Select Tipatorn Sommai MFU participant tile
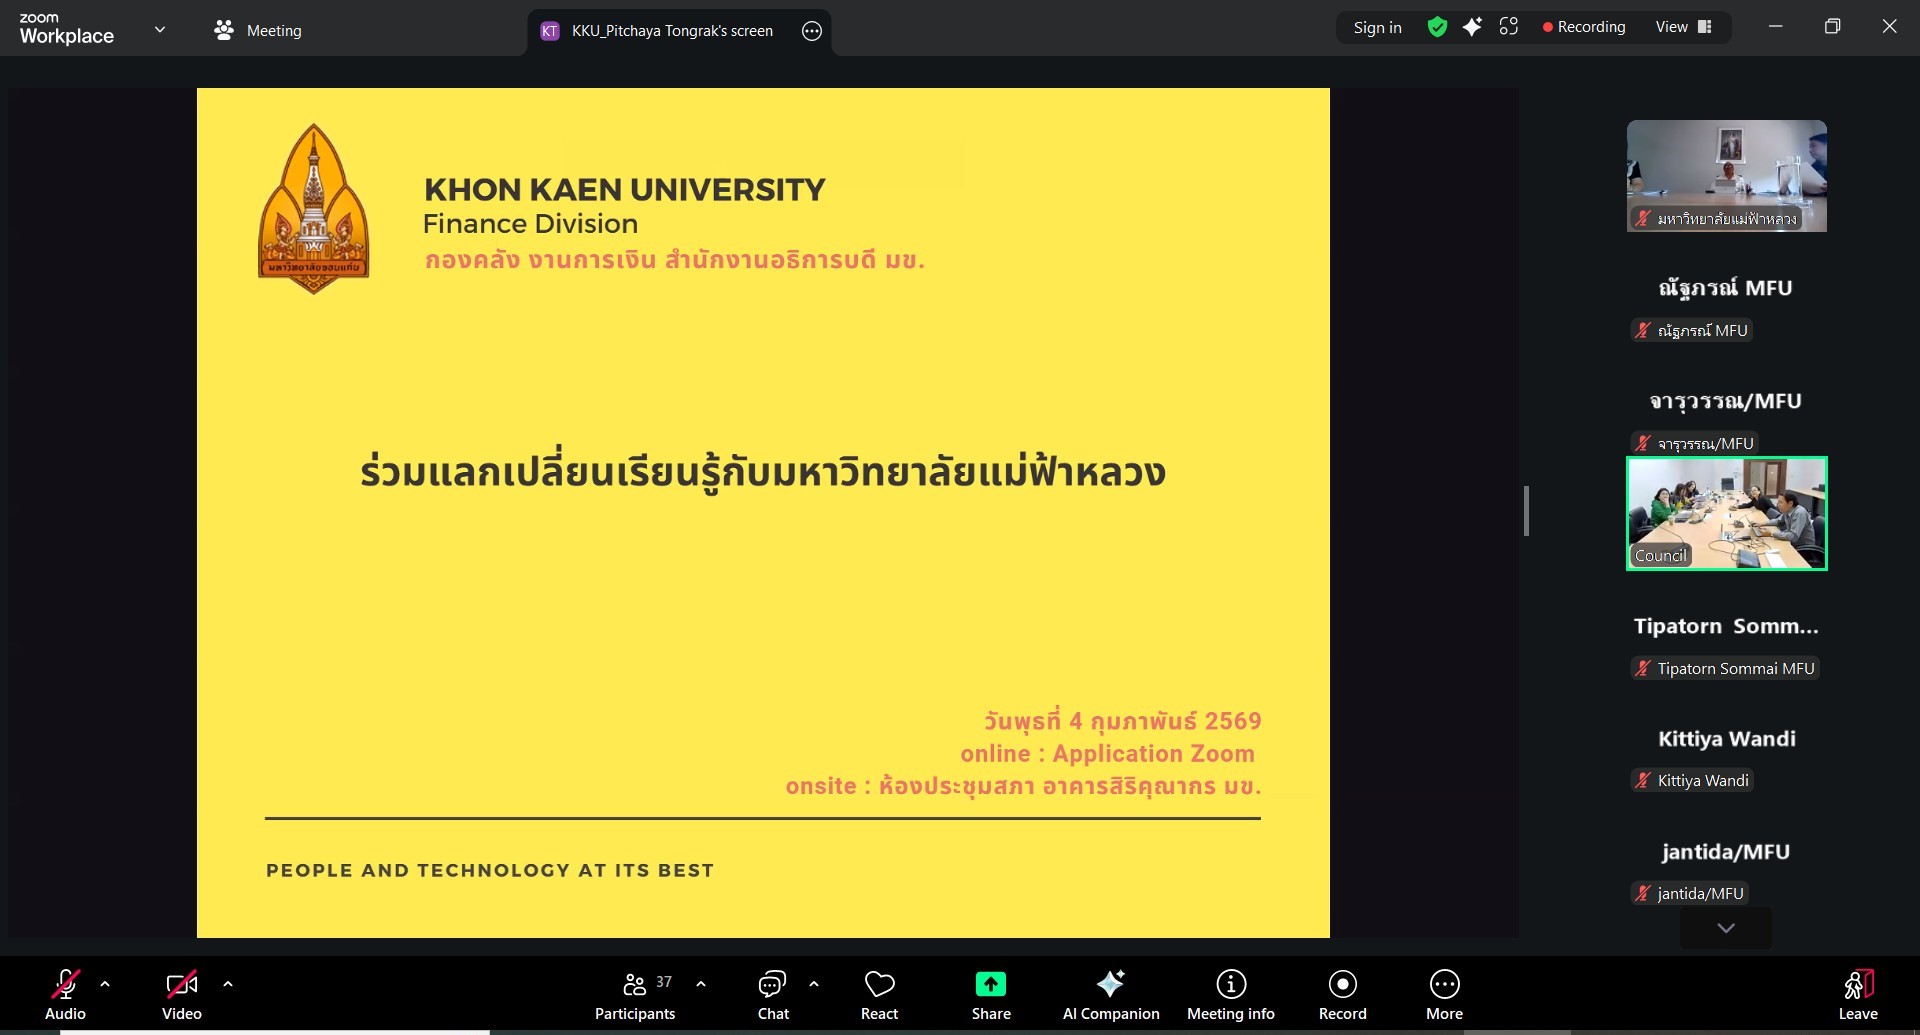The width and height of the screenshot is (1920, 1035). pyautogui.click(x=1727, y=626)
